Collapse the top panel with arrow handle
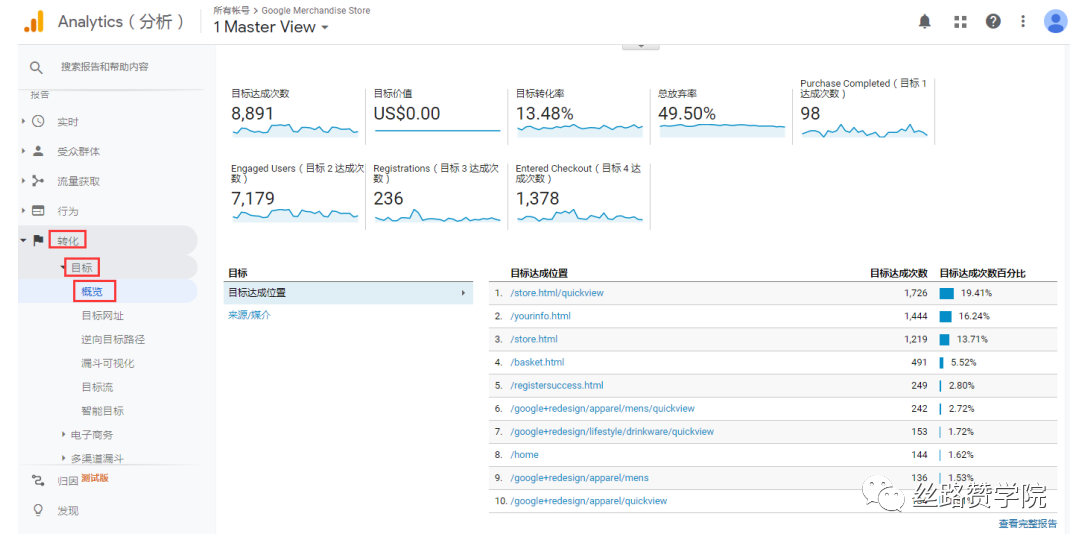 (x=641, y=45)
